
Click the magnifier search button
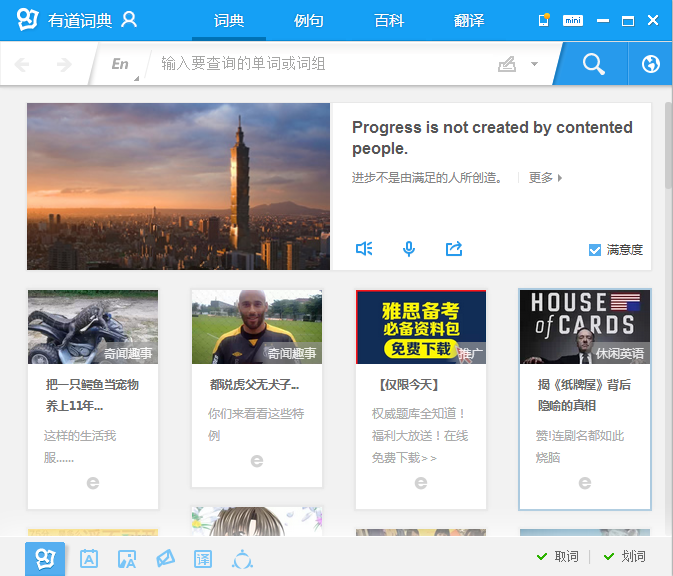tap(594, 65)
